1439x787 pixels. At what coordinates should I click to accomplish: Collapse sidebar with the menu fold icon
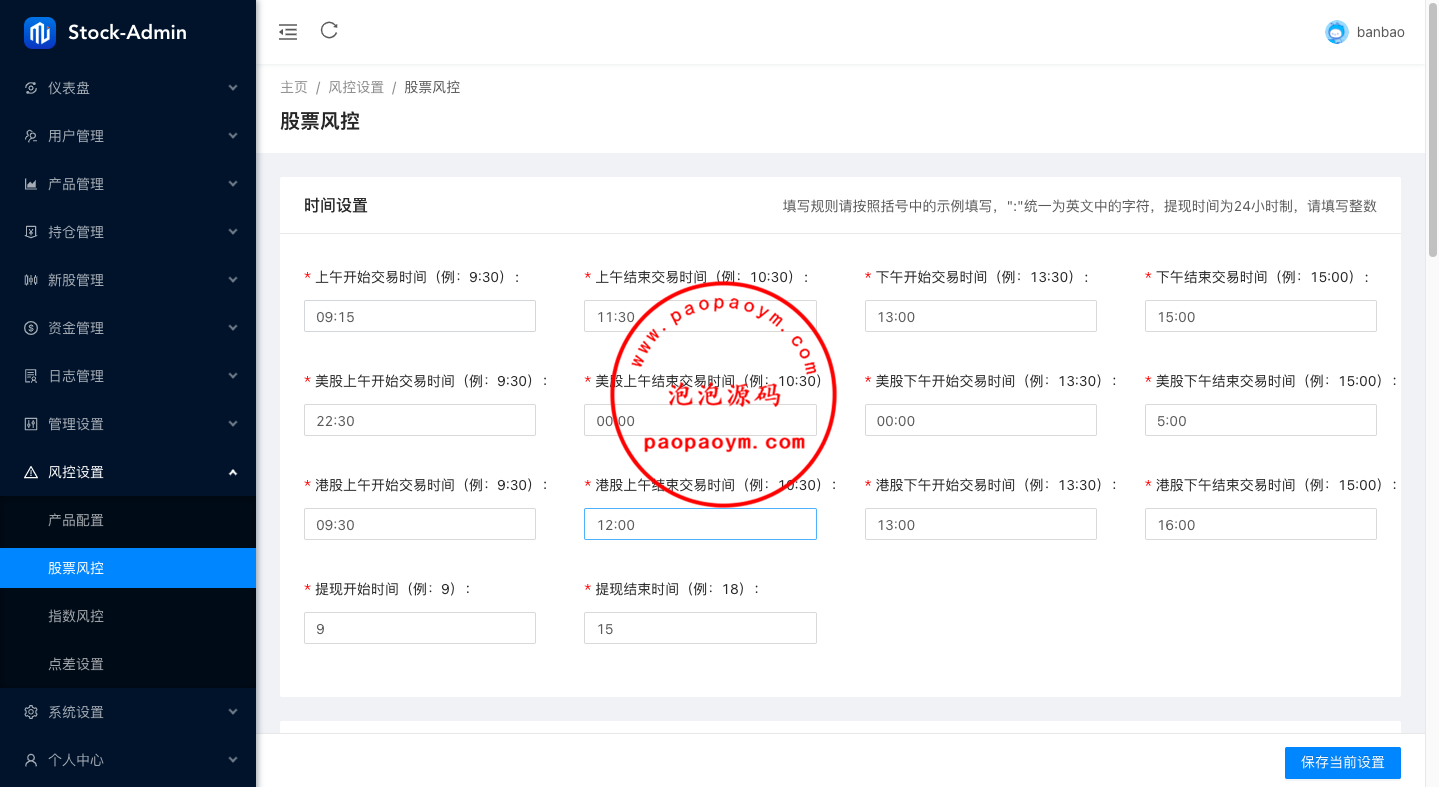pyautogui.click(x=288, y=32)
